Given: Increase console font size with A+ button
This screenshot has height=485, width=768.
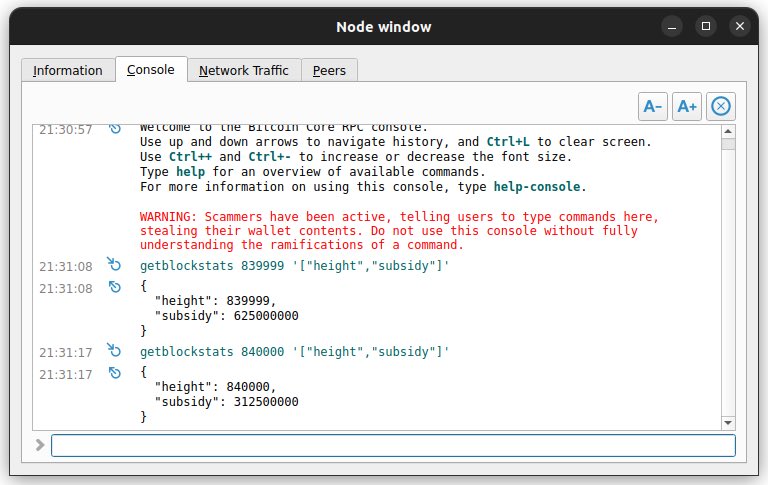Looking at the screenshot, I should (687, 106).
